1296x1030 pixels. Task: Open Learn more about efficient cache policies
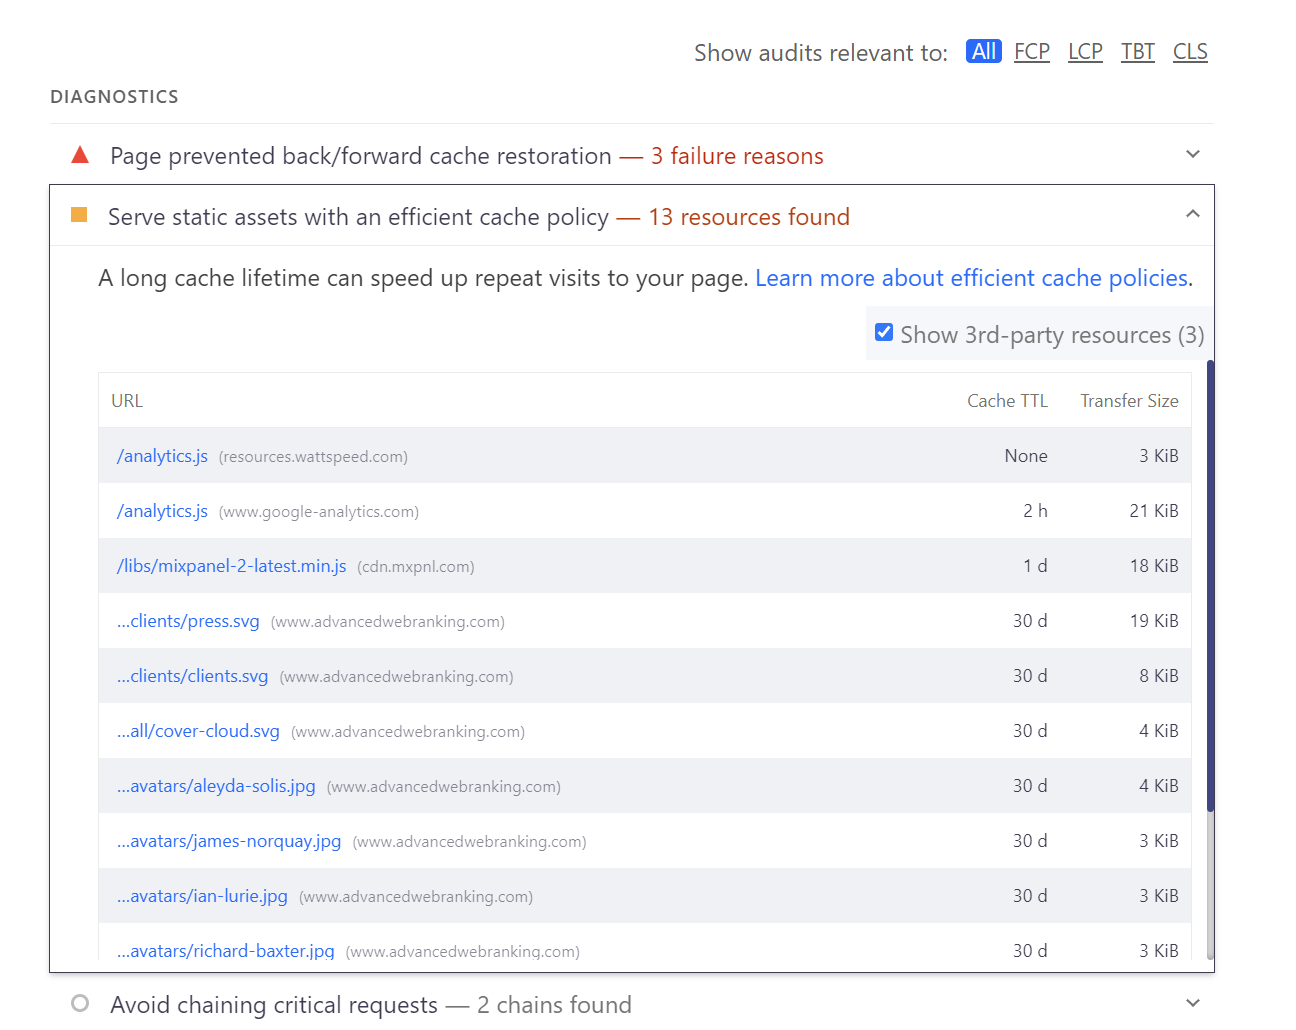(971, 278)
